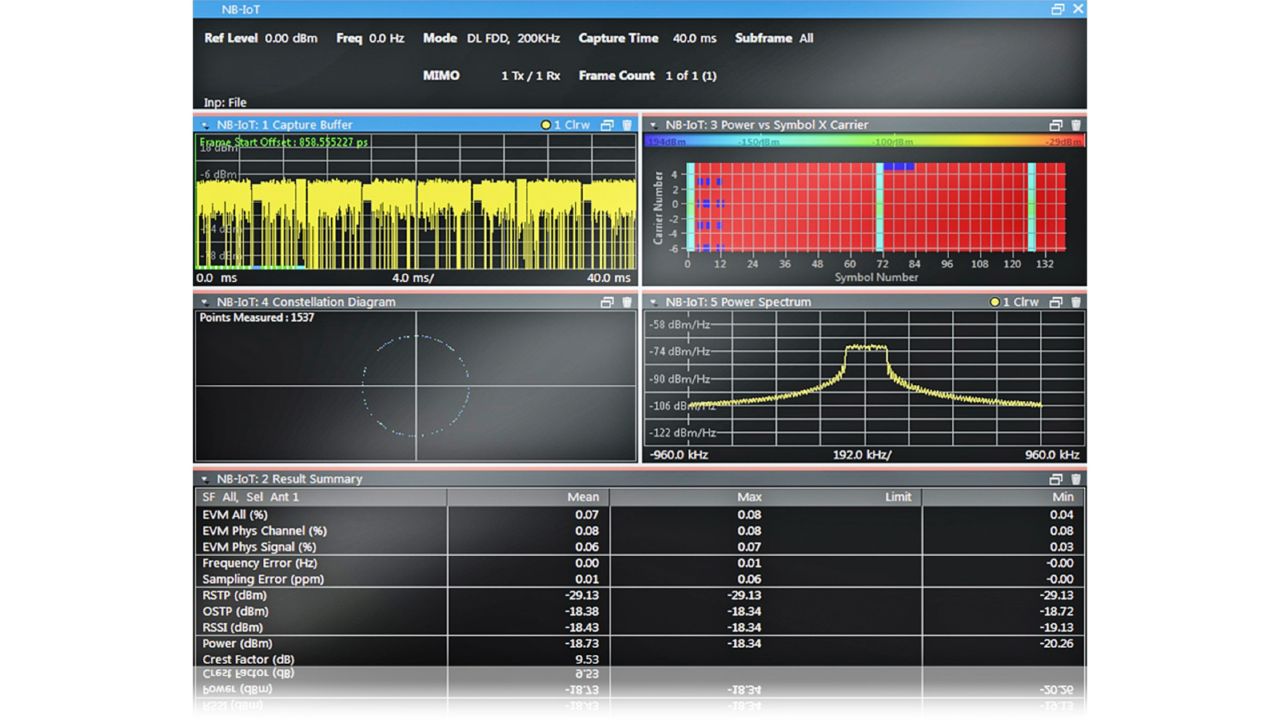Click the 'Mean' column header in Result Summary
Image resolution: width=1280 pixels, height=720 pixels.
[583, 497]
